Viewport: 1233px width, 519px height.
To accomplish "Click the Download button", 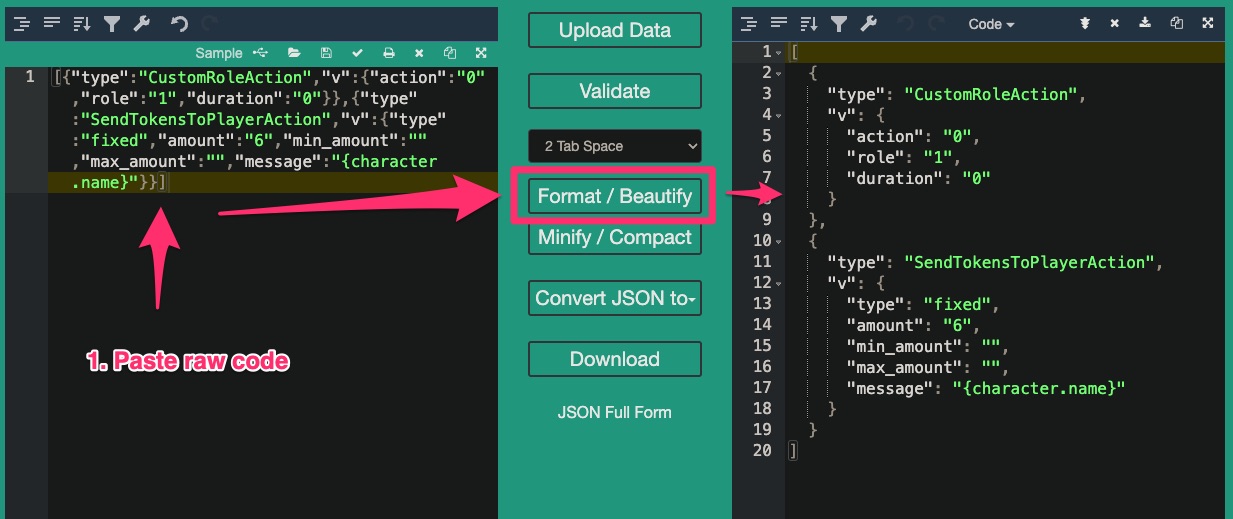I will (615, 359).
